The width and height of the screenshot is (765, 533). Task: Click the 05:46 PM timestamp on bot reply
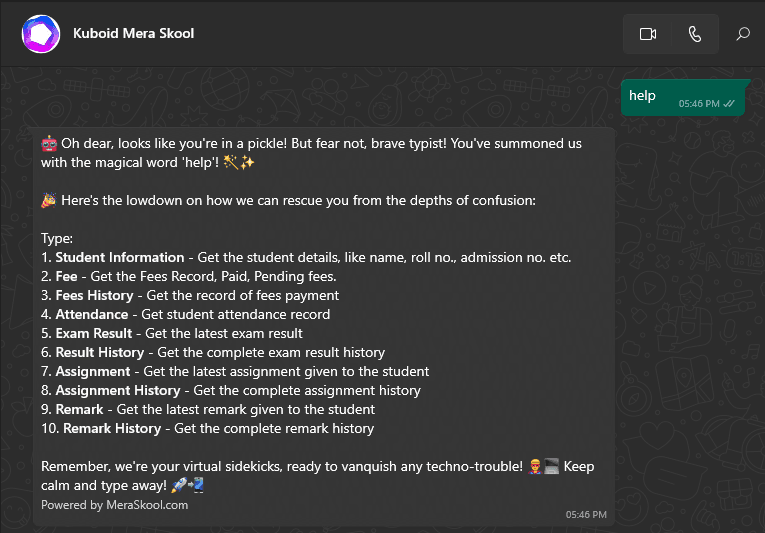585,515
